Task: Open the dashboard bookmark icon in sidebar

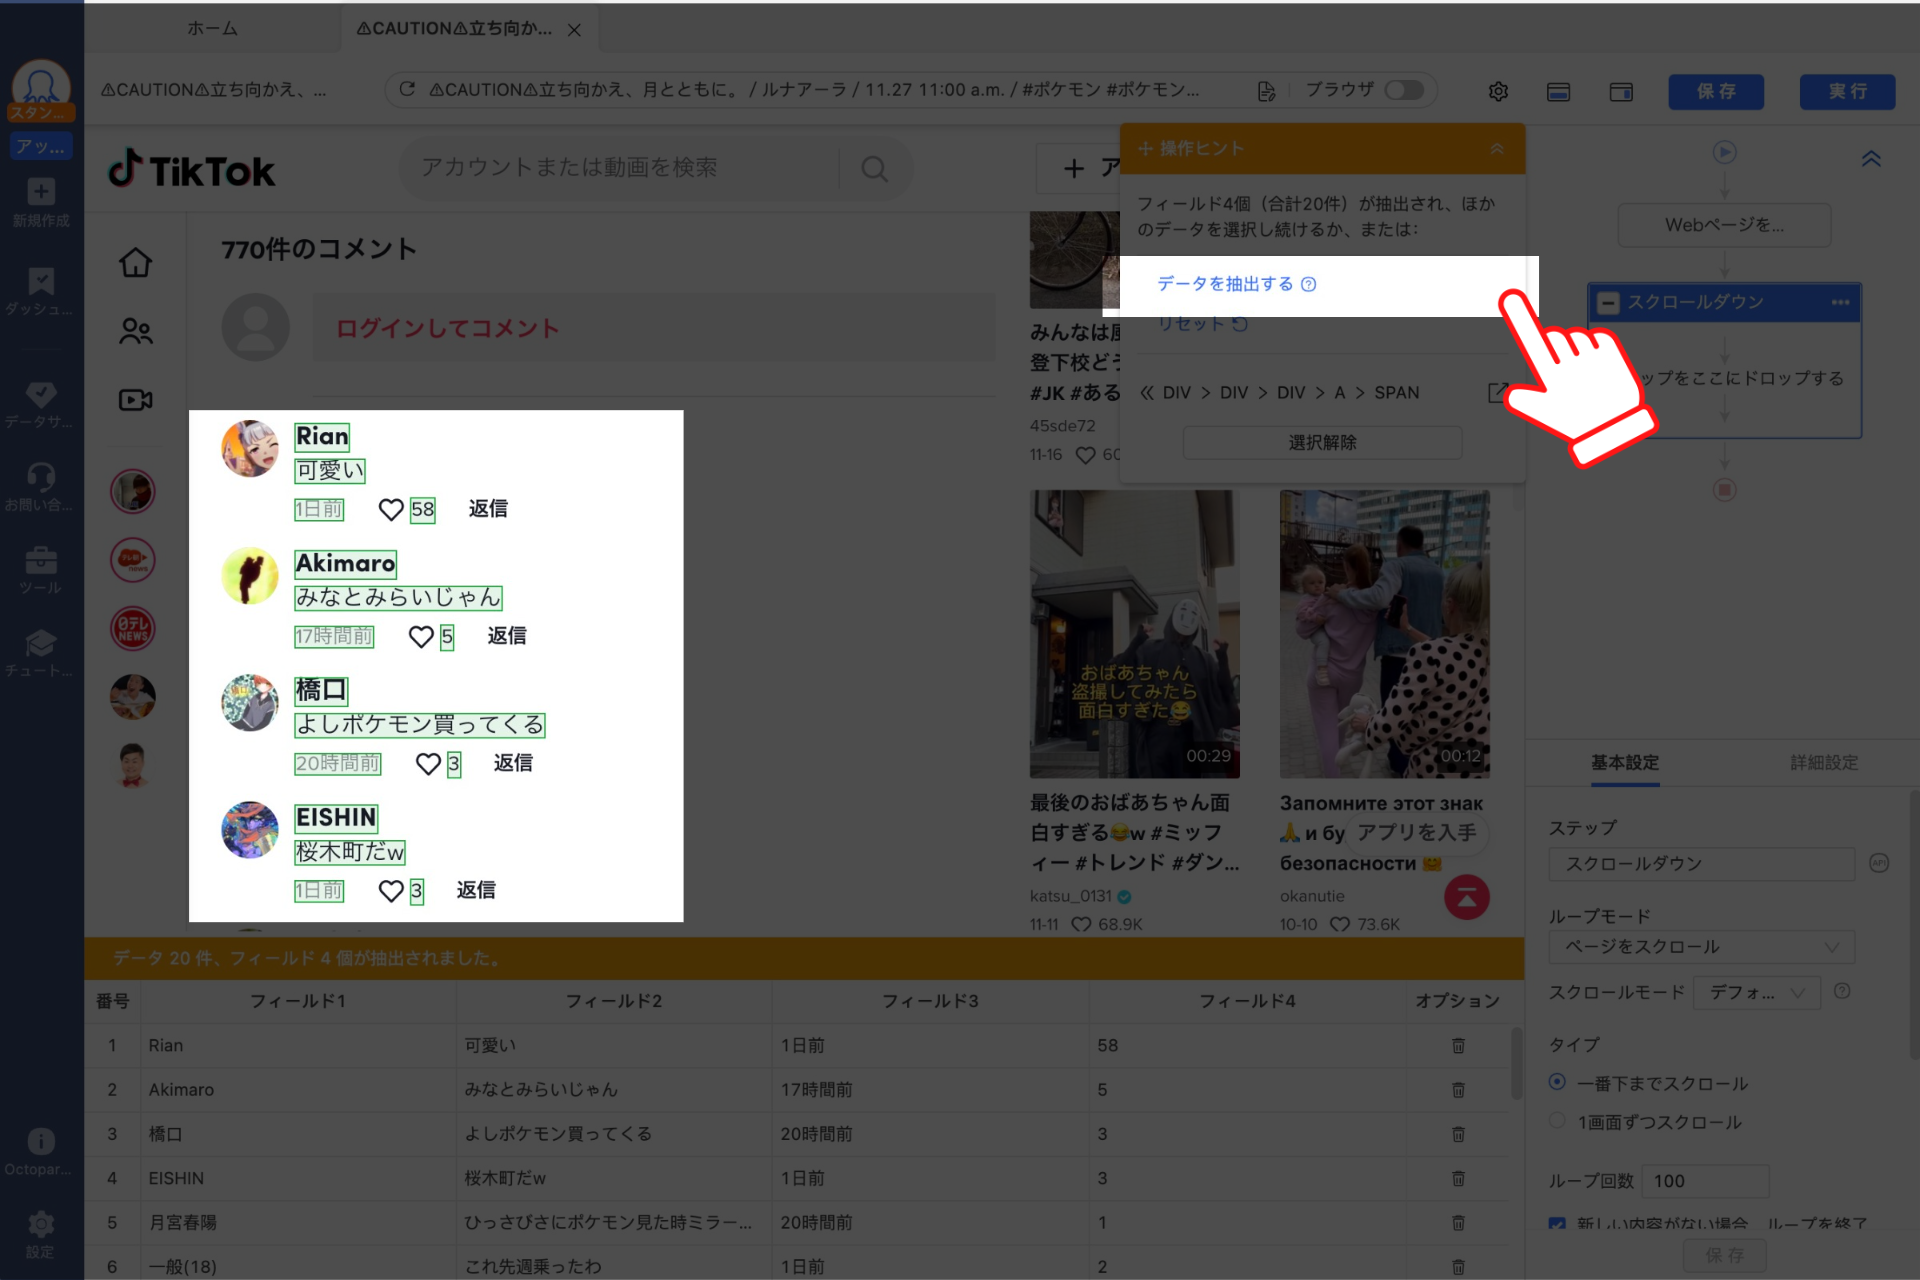Action: pyautogui.click(x=41, y=281)
